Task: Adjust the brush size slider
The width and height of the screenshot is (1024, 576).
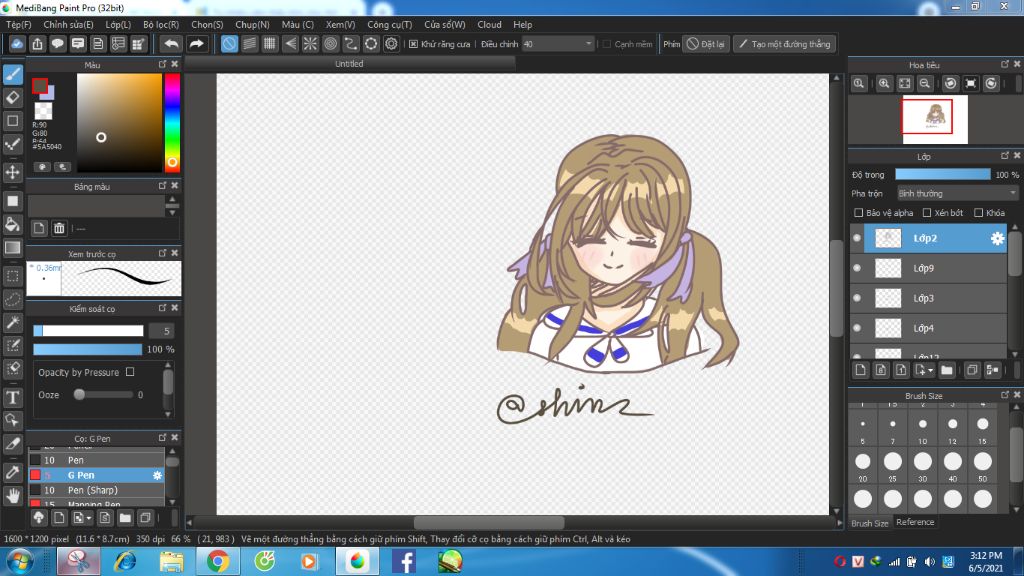Action: click(88, 331)
